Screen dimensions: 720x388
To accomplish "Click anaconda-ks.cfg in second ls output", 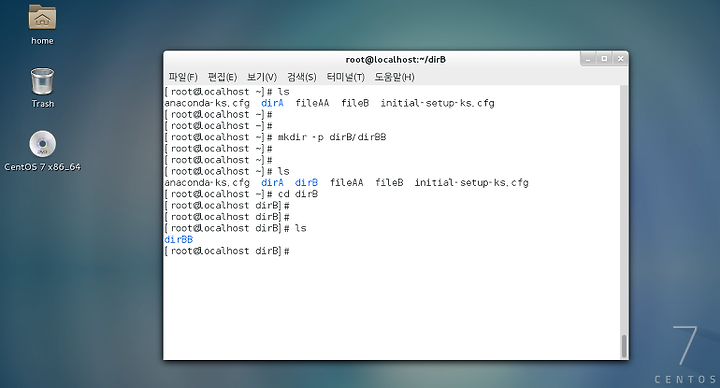I will click(207, 183).
